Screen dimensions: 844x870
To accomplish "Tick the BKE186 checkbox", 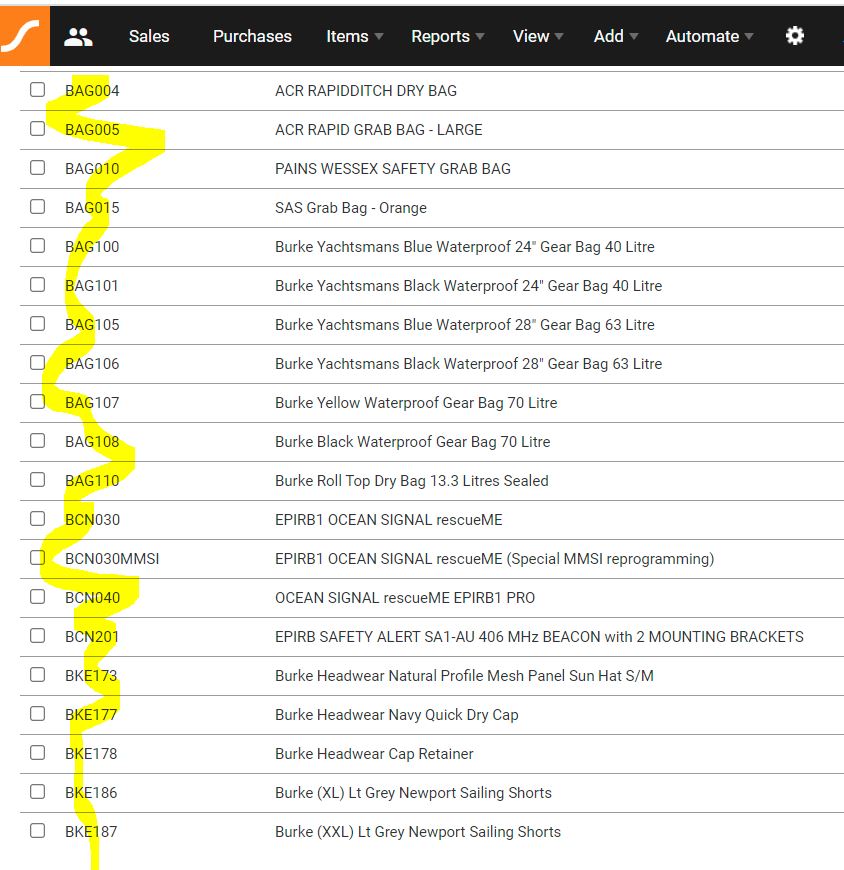I will click(38, 791).
